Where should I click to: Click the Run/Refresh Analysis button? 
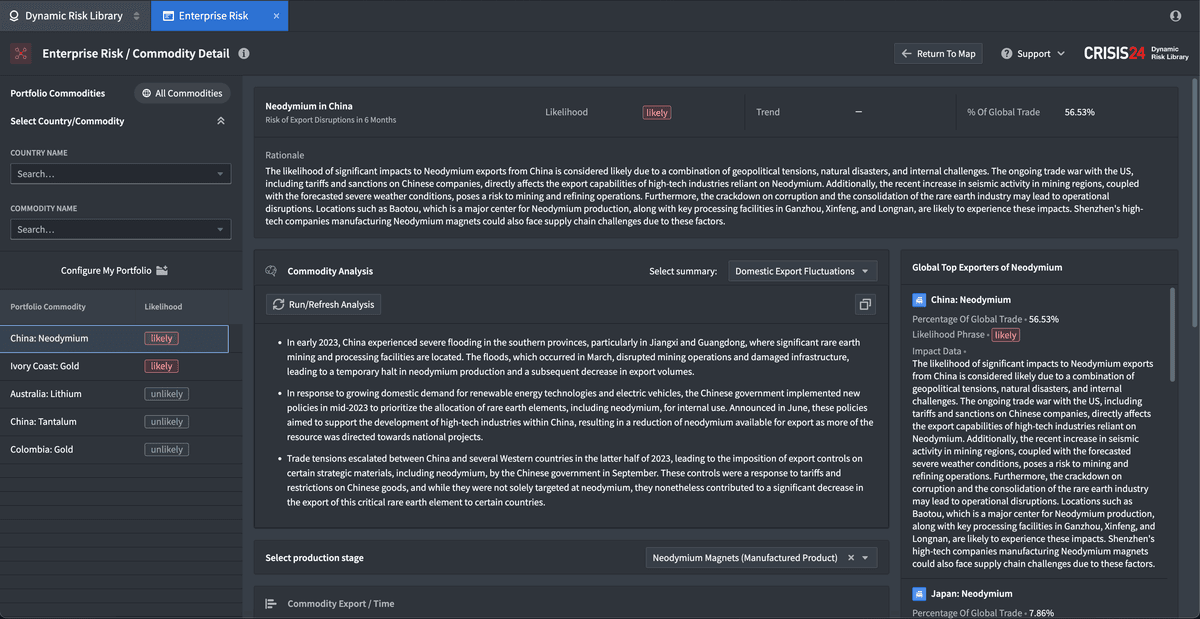click(x=323, y=304)
